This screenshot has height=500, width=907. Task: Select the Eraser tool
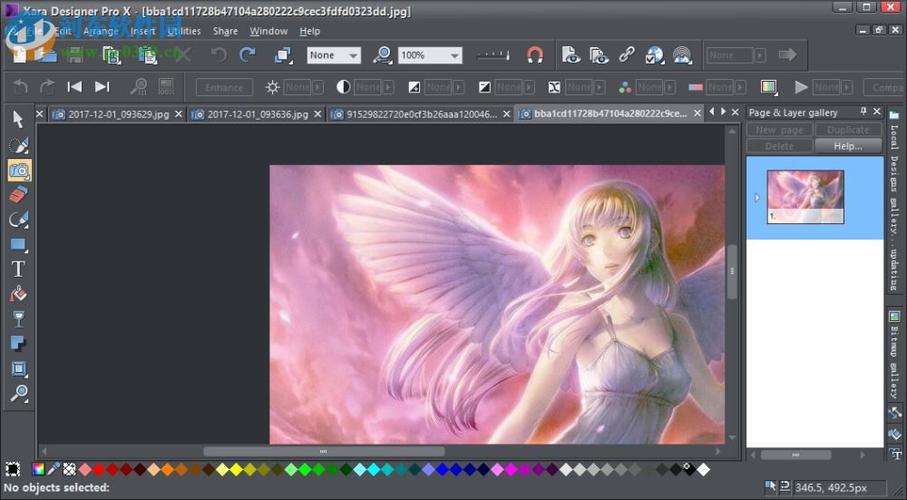click(x=19, y=194)
